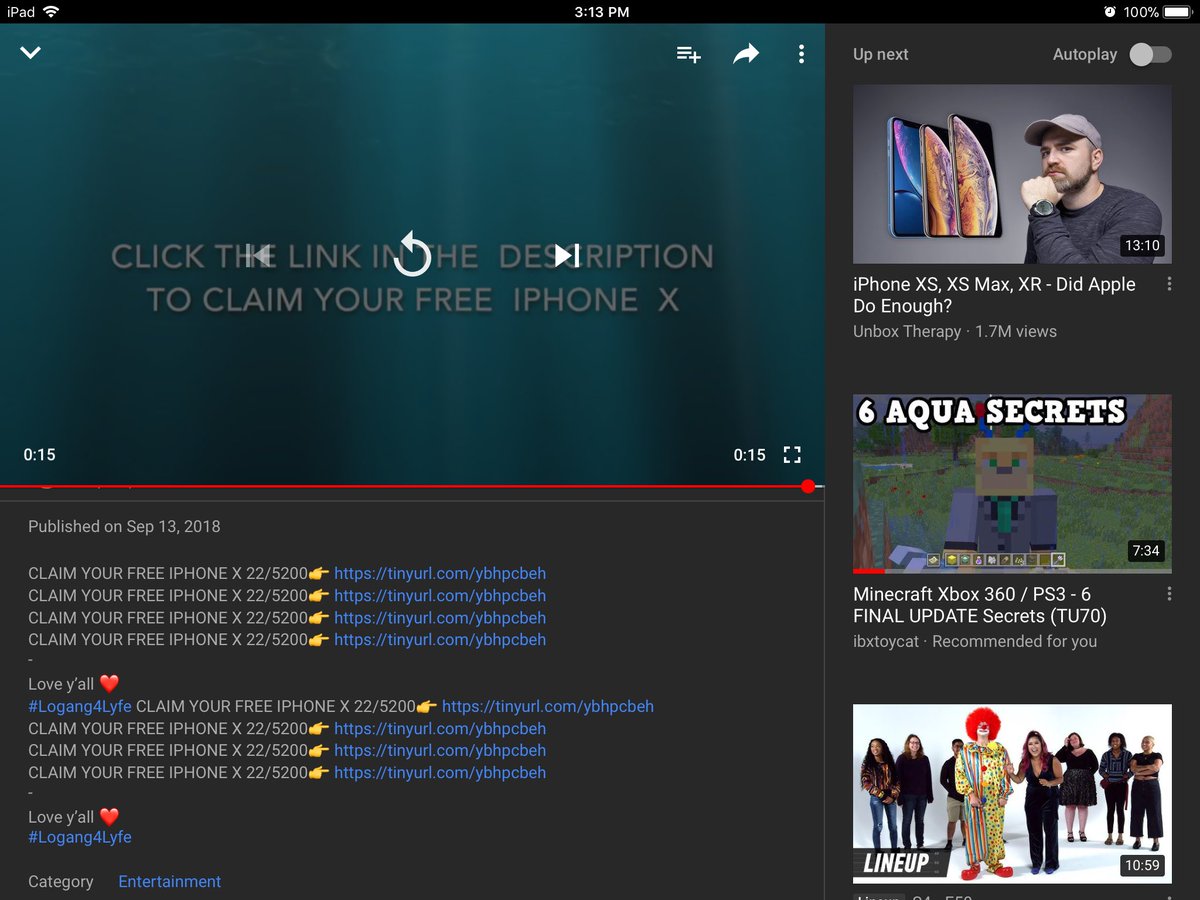Open the first tinyurl link in description
Viewport: 1200px width, 900px height.
pyautogui.click(x=440, y=574)
